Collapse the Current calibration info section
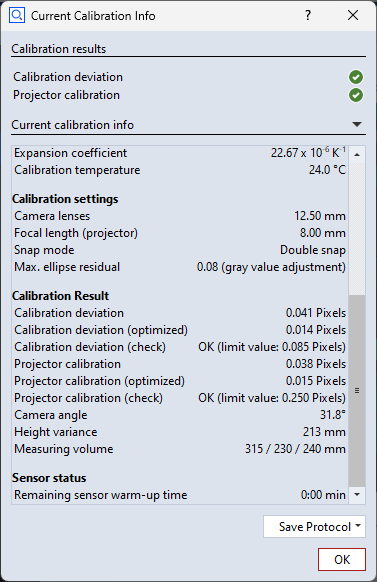Viewport: 377px width, 582px height. tap(357, 125)
